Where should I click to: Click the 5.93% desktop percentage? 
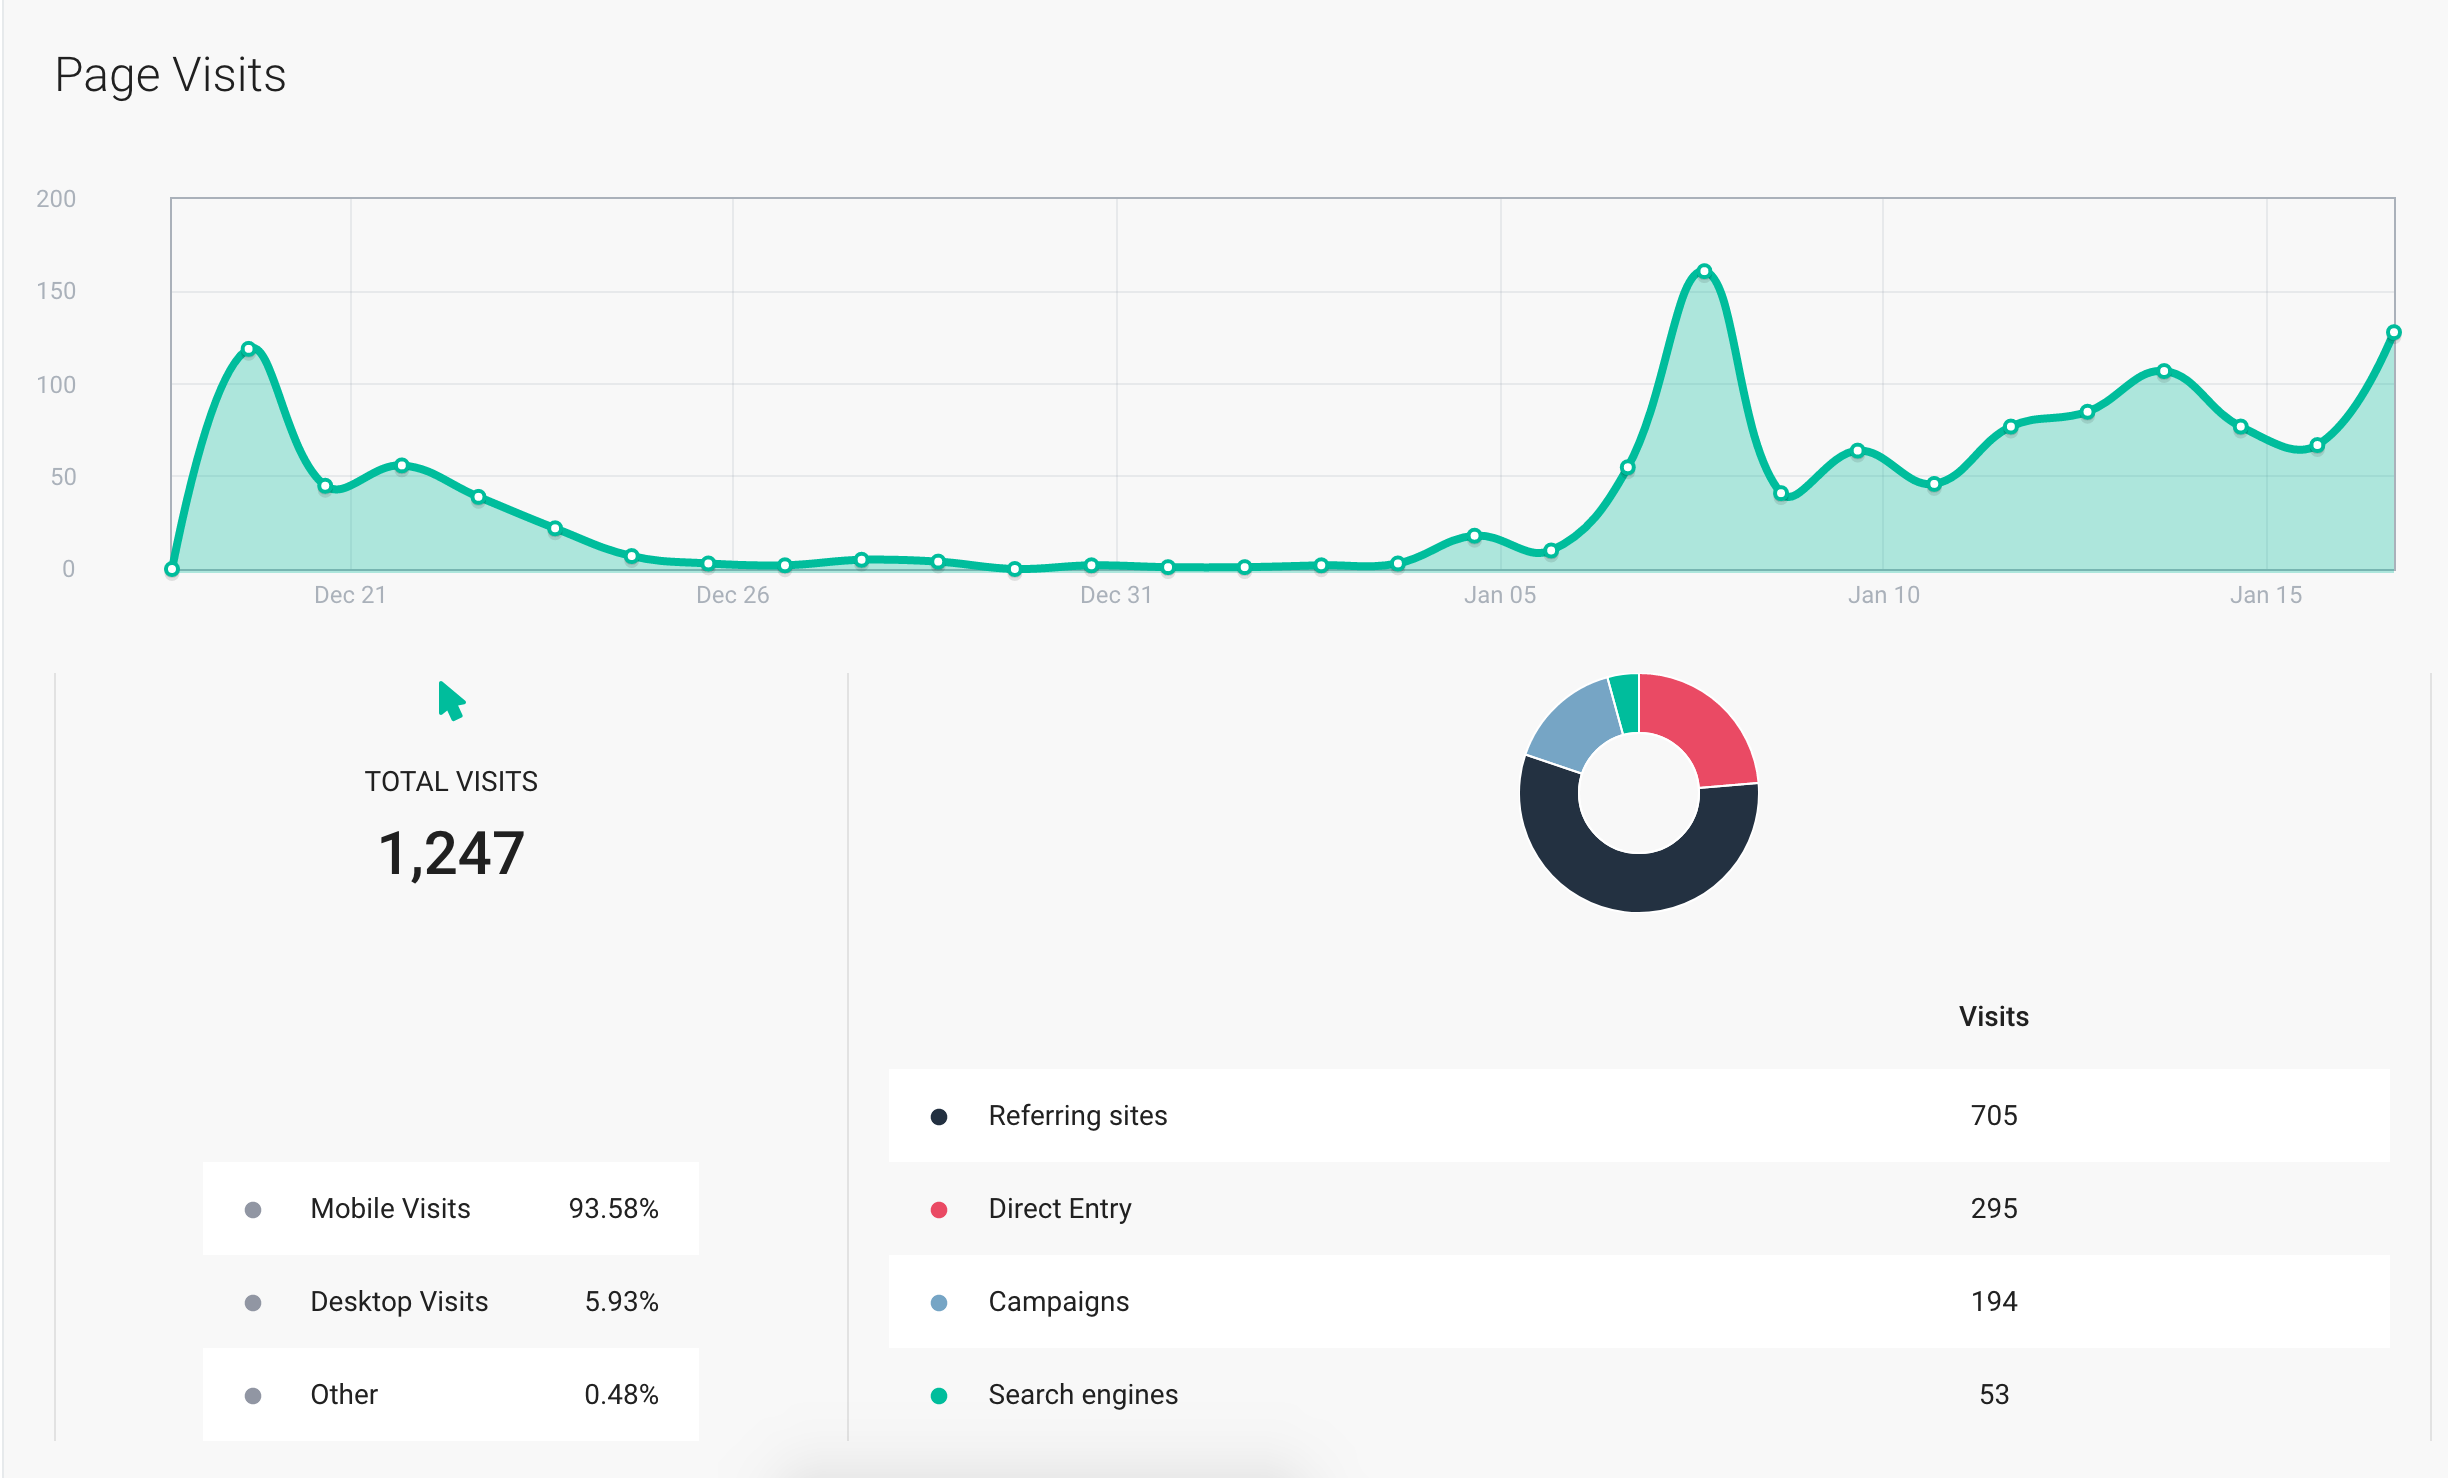click(x=621, y=1301)
